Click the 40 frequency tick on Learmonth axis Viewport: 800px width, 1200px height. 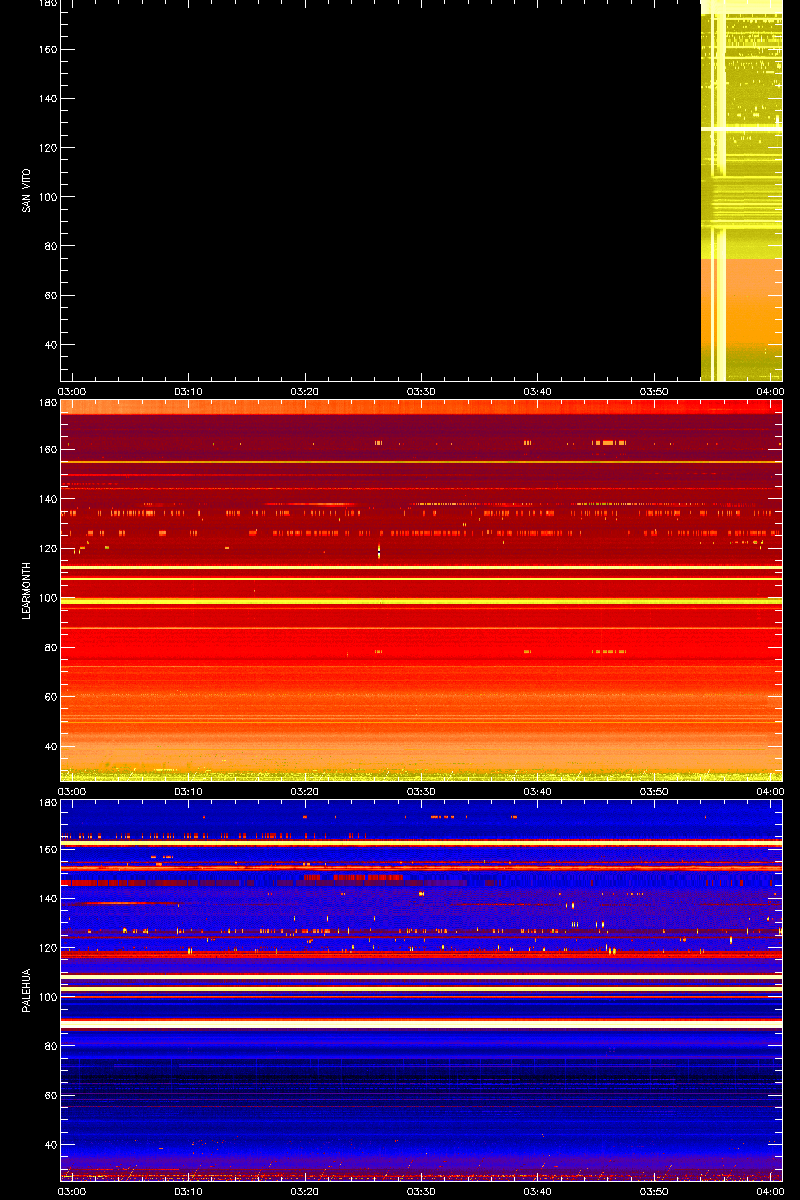pos(50,746)
